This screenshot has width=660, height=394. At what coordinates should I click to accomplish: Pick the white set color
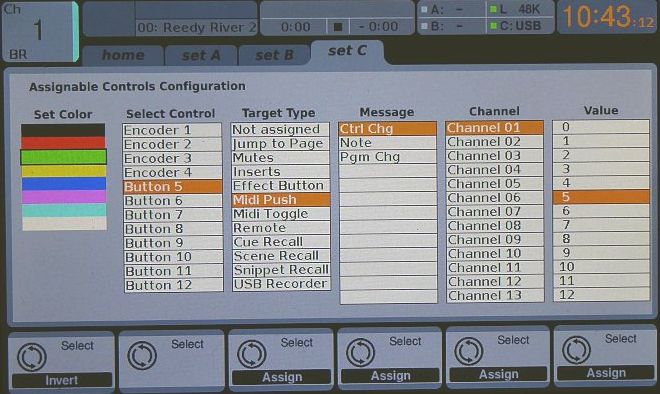click(64, 224)
